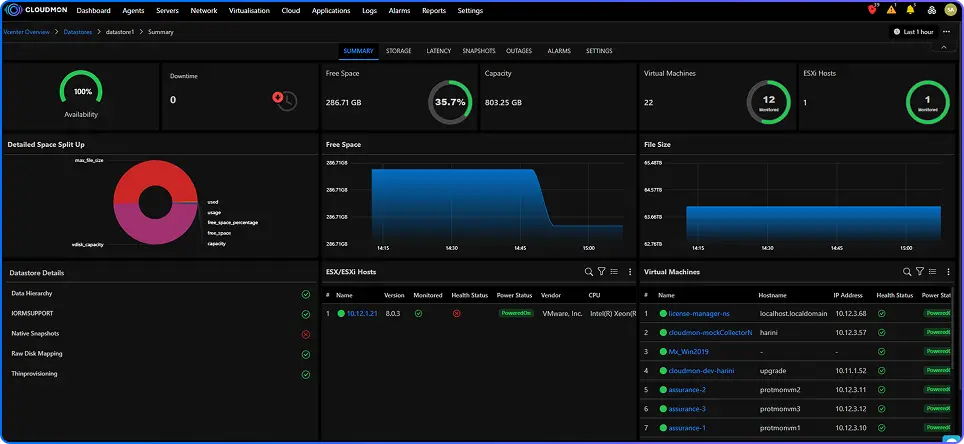Filter the ESX/ESXi Hosts table

point(602,271)
